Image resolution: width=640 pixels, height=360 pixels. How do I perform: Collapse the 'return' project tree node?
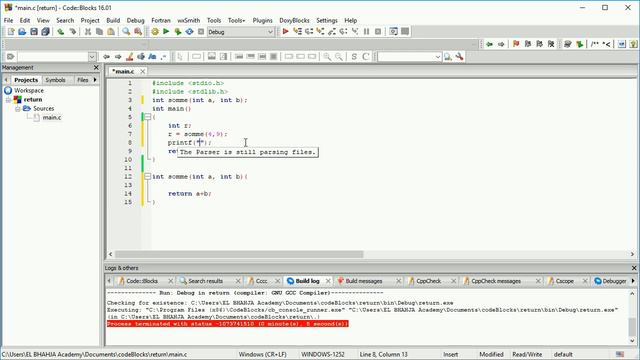coord(8,100)
